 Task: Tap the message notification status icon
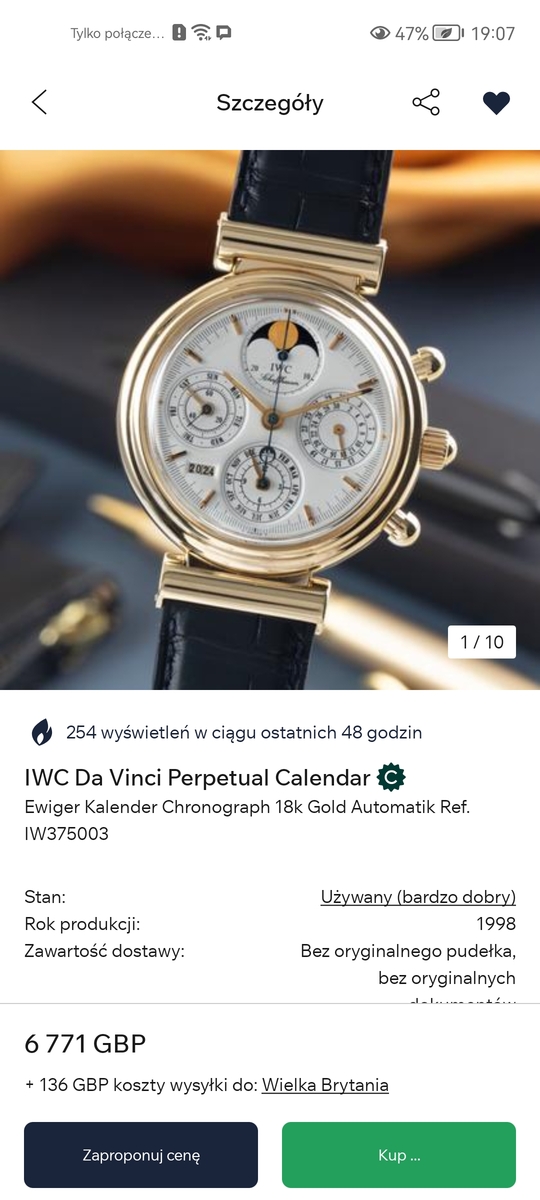[224, 33]
